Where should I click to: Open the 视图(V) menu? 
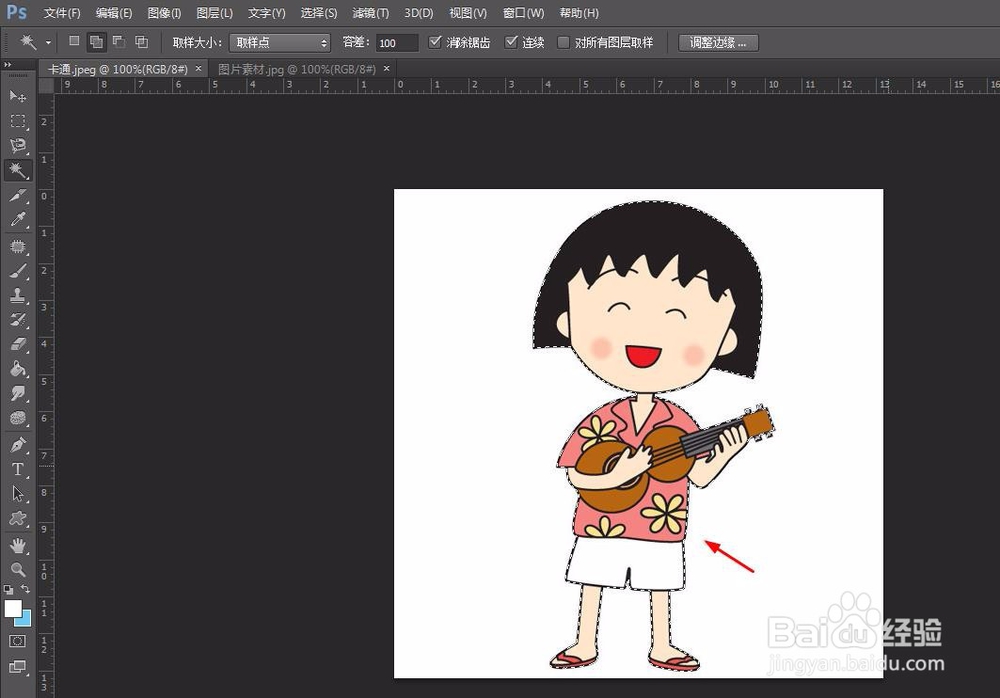pos(467,13)
